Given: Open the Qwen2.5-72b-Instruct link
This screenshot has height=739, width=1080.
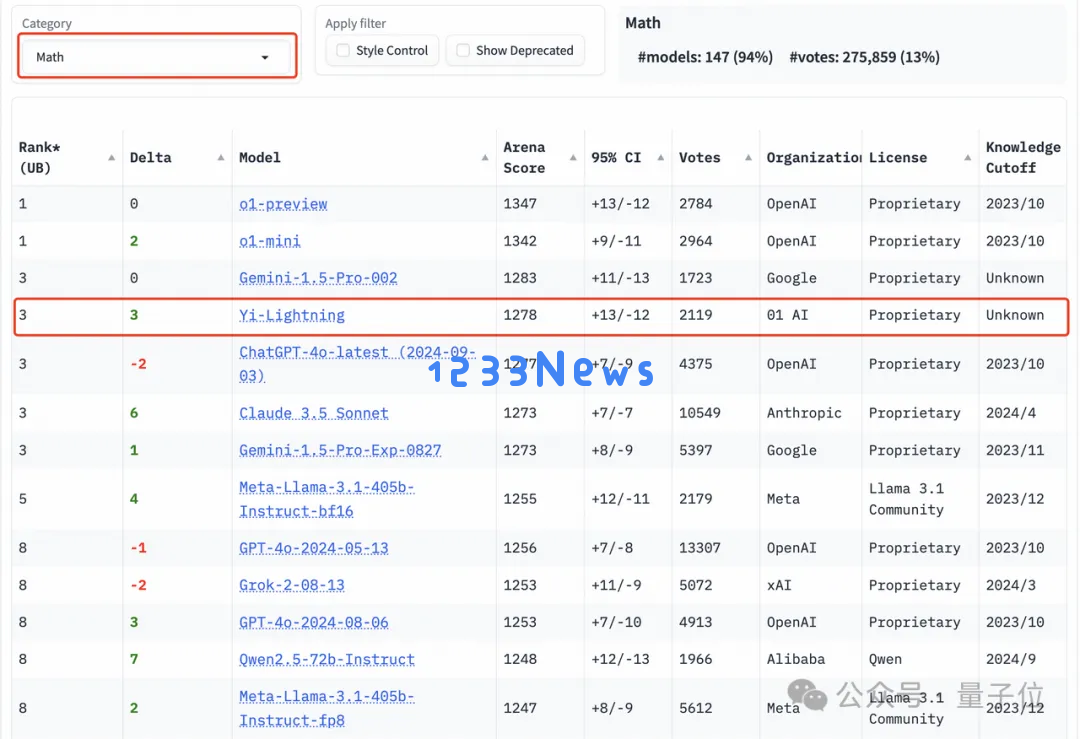Looking at the screenshot, I should [327, 660].
